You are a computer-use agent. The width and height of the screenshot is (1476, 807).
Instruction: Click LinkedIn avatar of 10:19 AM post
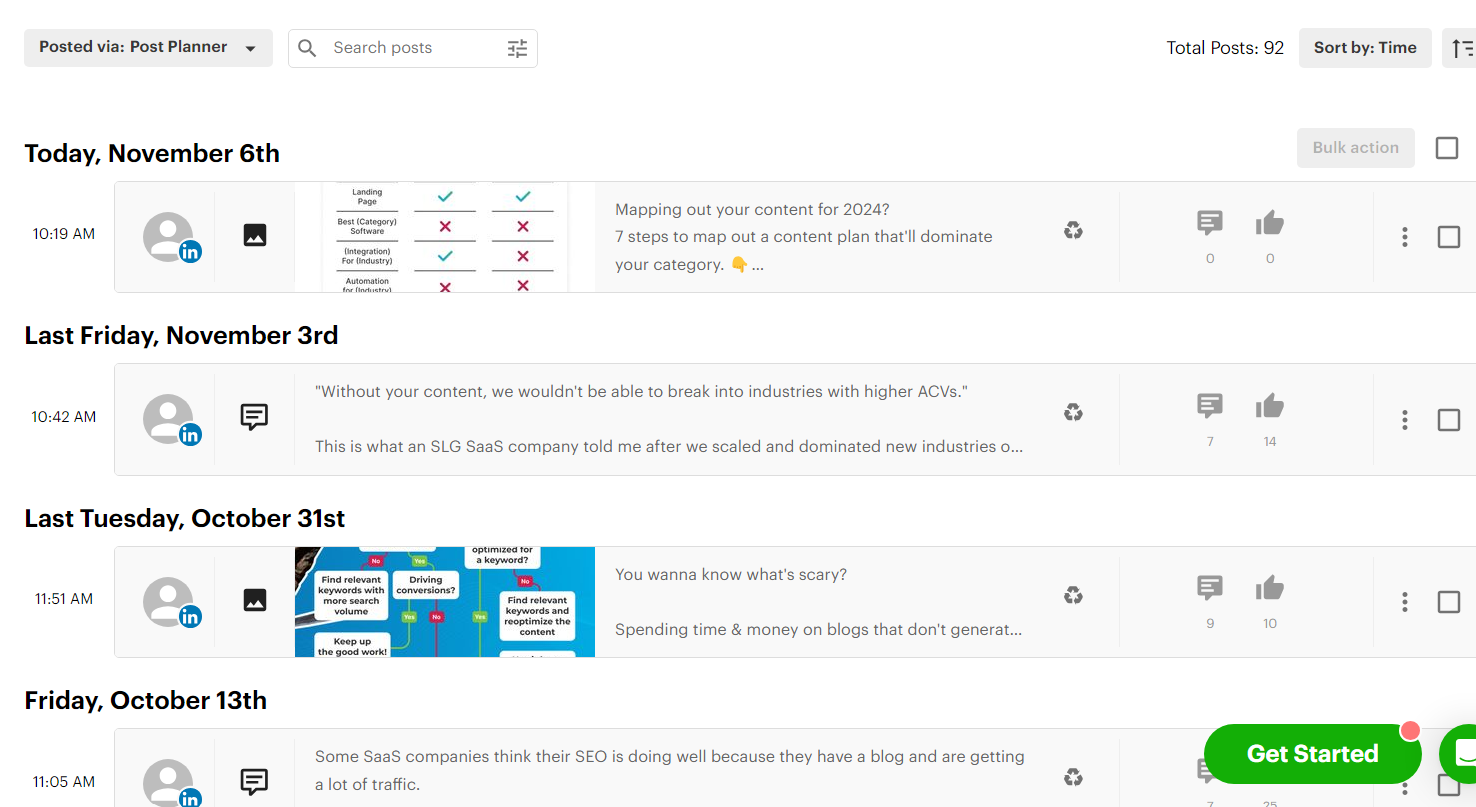171,237
